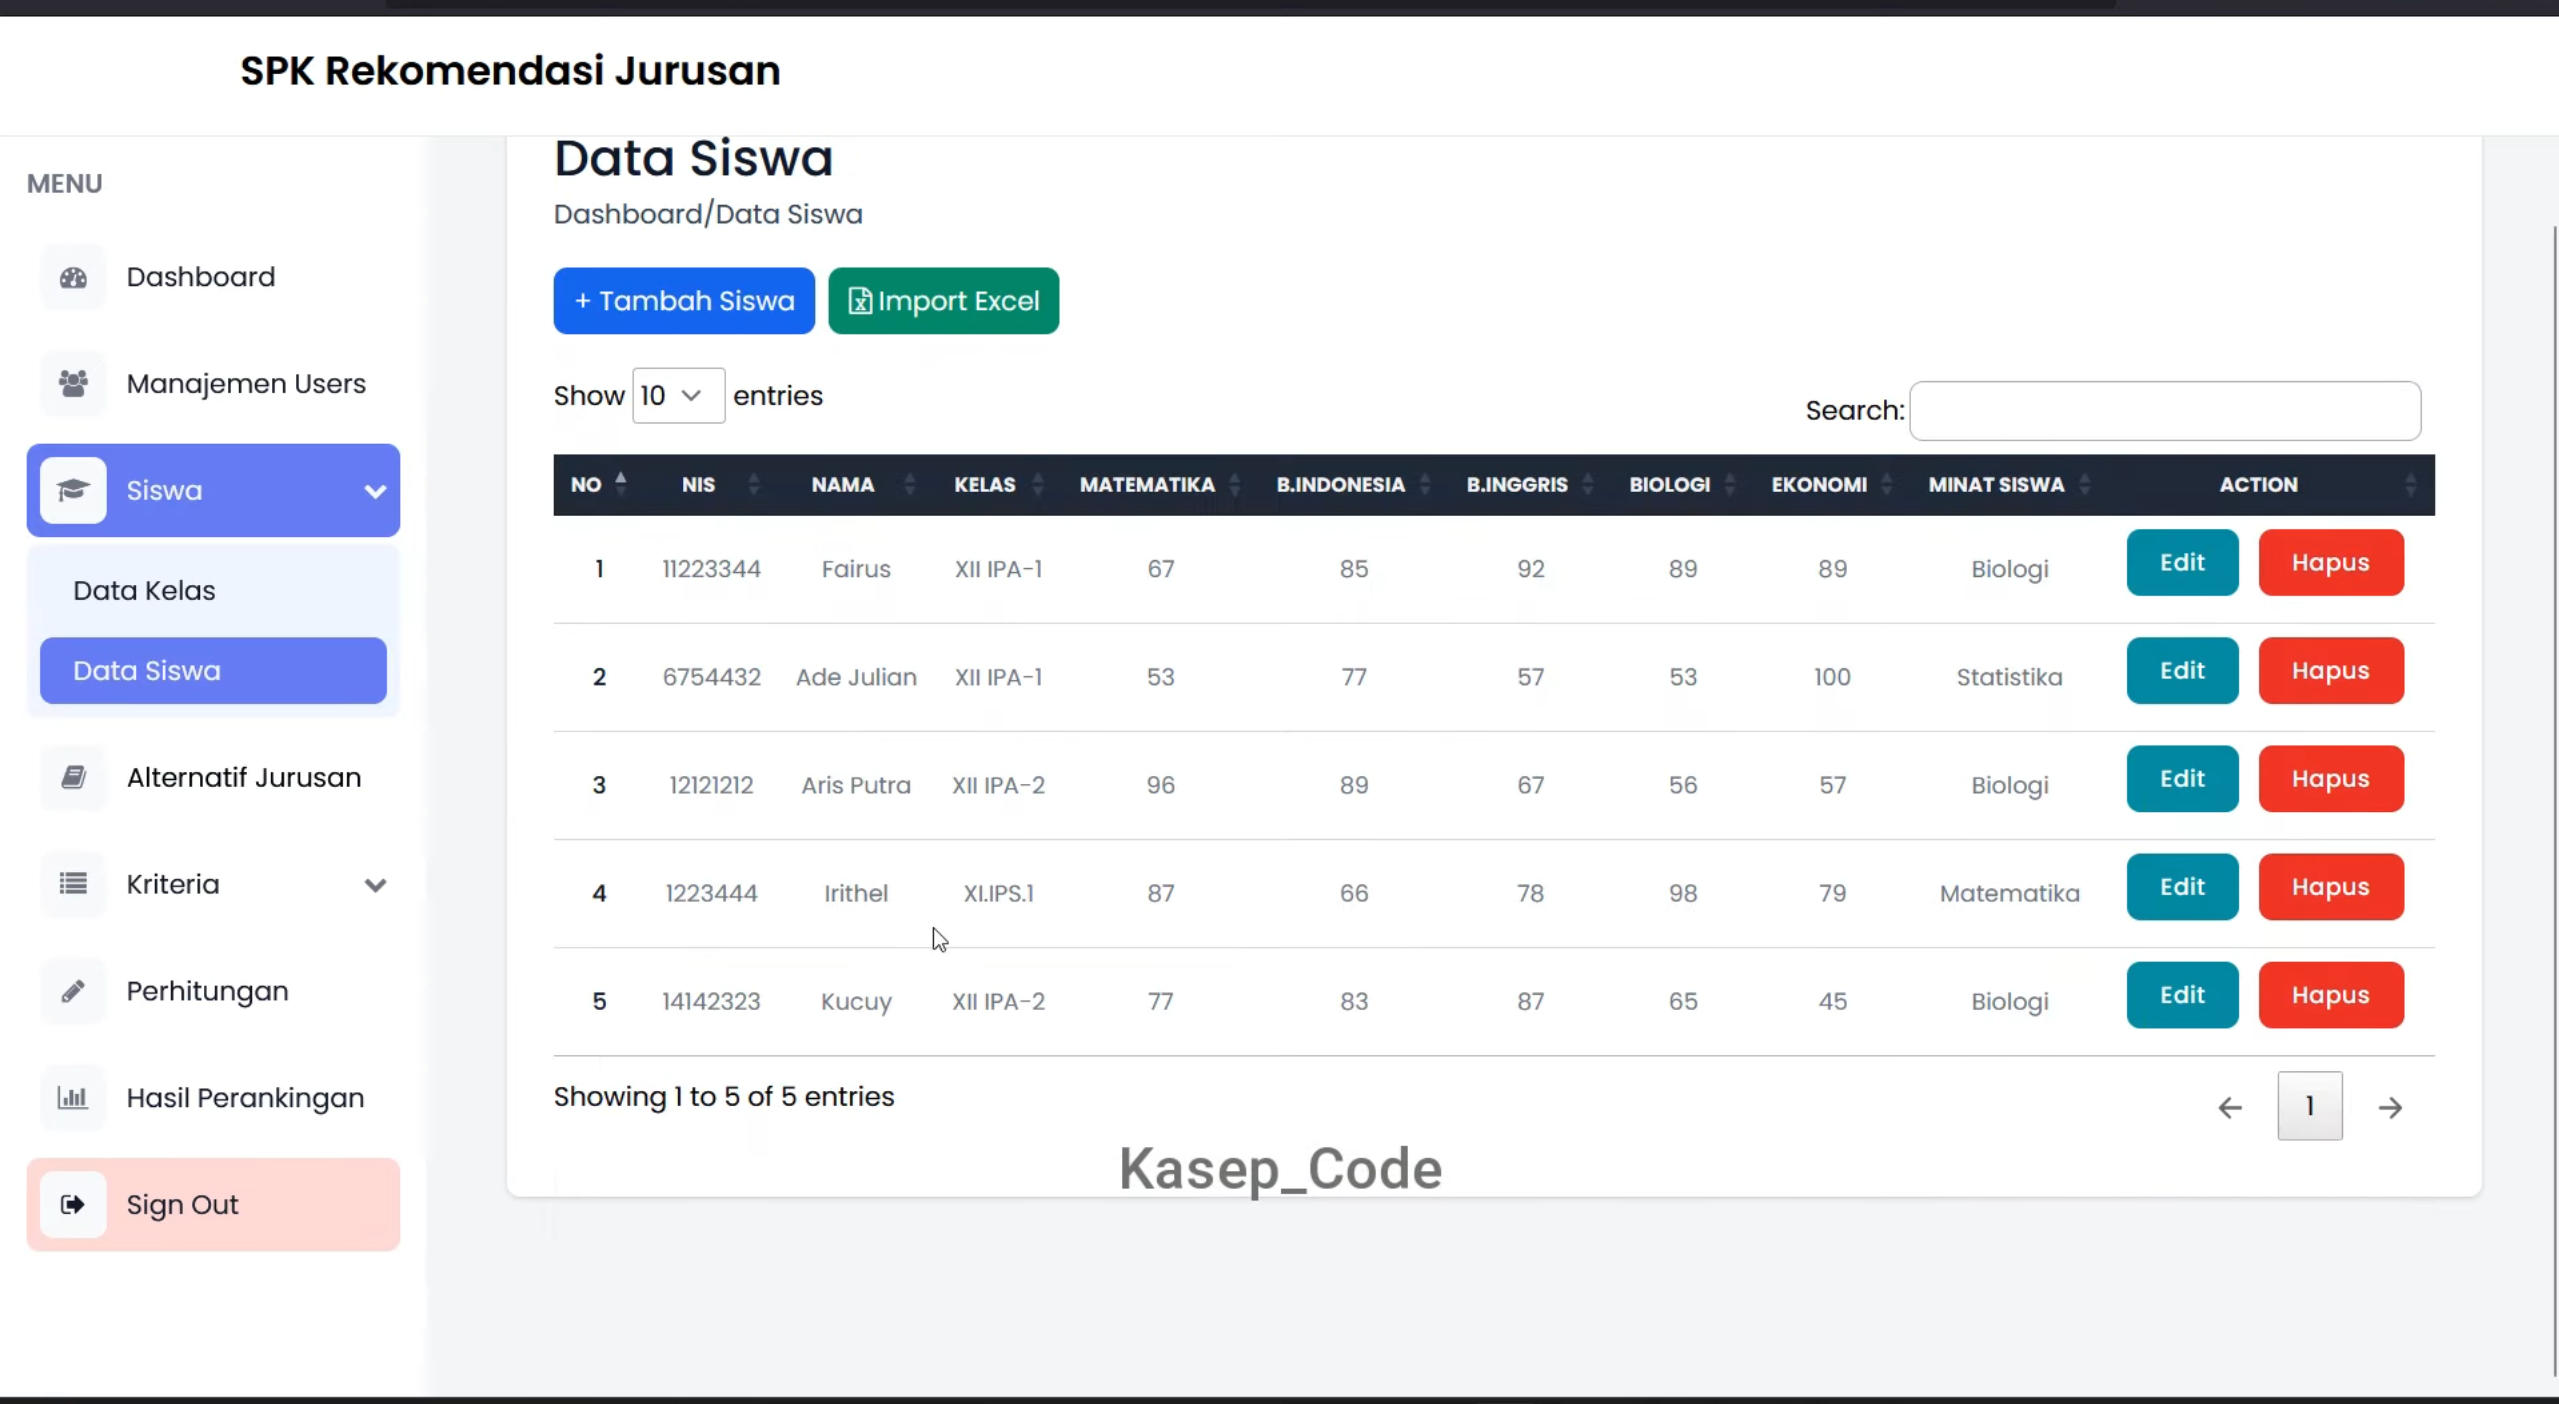Screen dimensions: 2559x1404
Task: Open Hasil Perankingan menu
Action: coord(213,1098)
